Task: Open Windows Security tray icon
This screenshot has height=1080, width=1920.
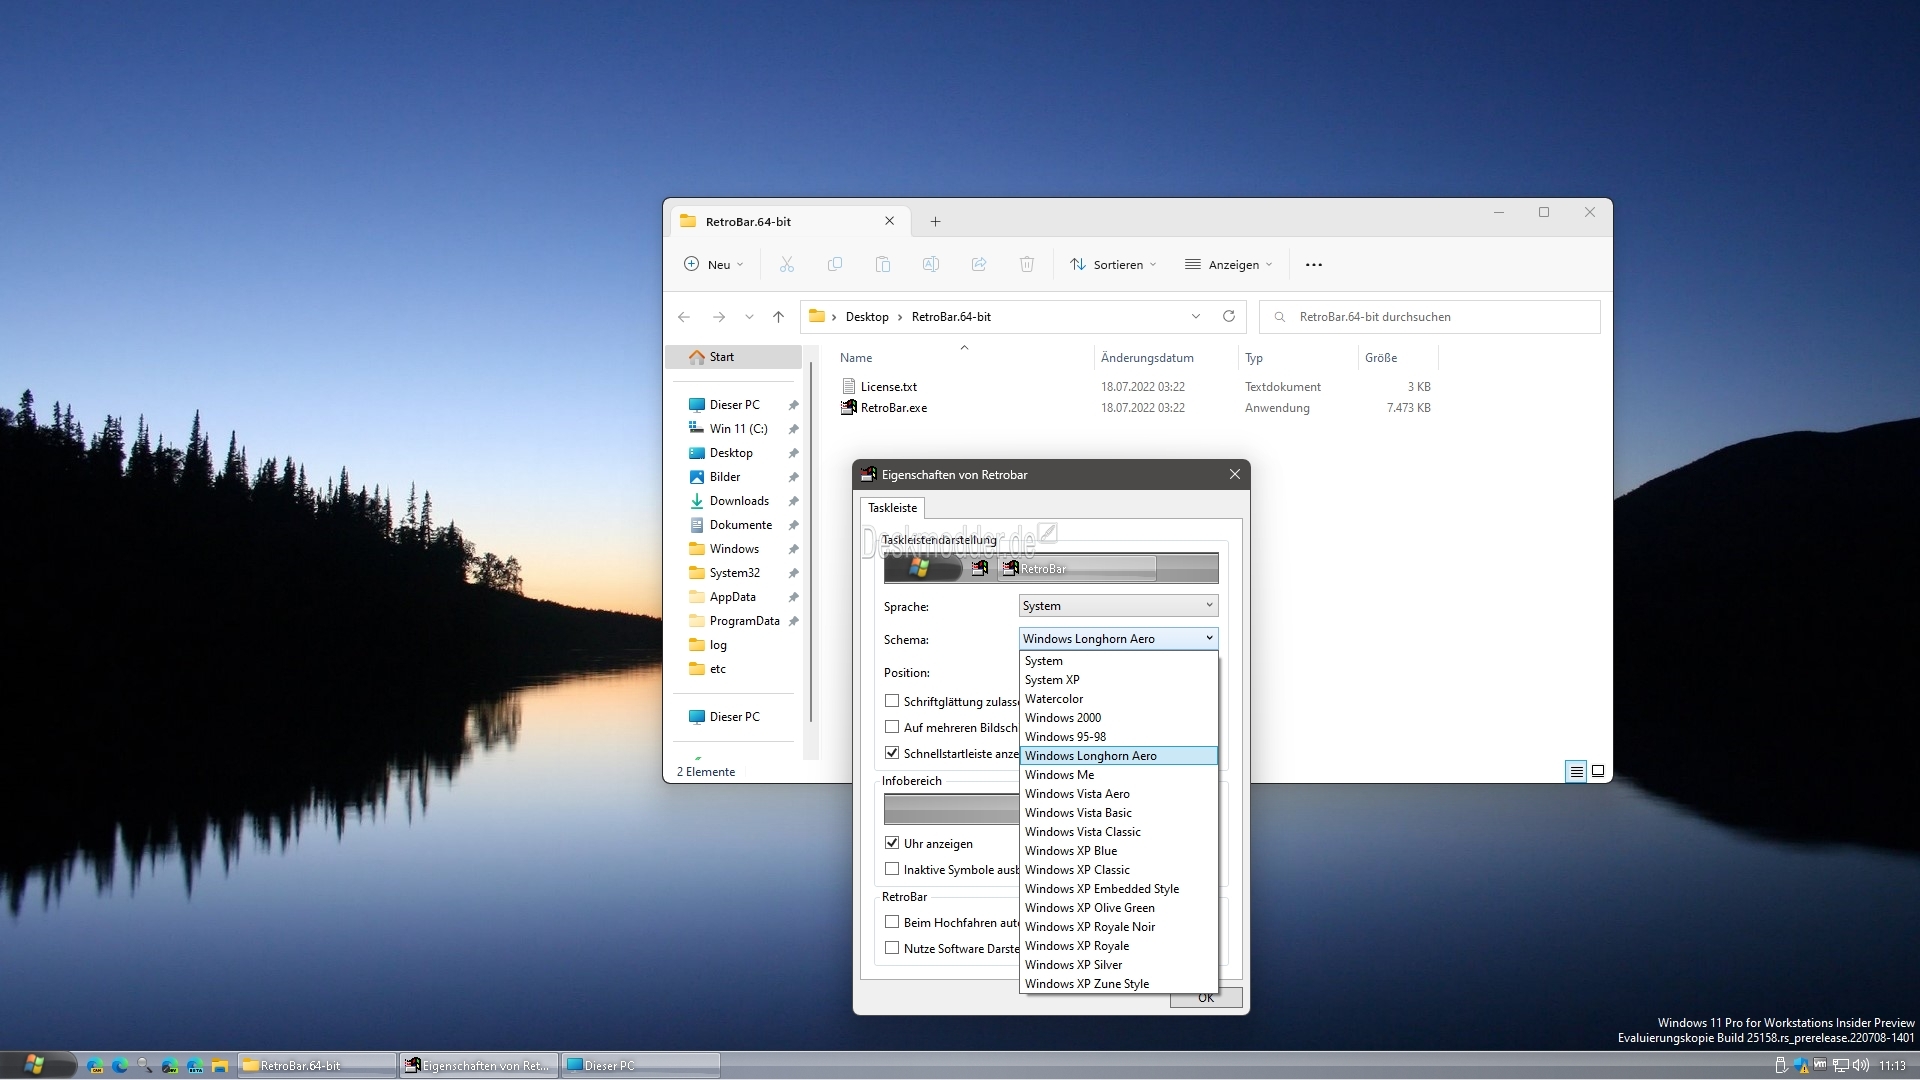Action: pos(1801,1066)
